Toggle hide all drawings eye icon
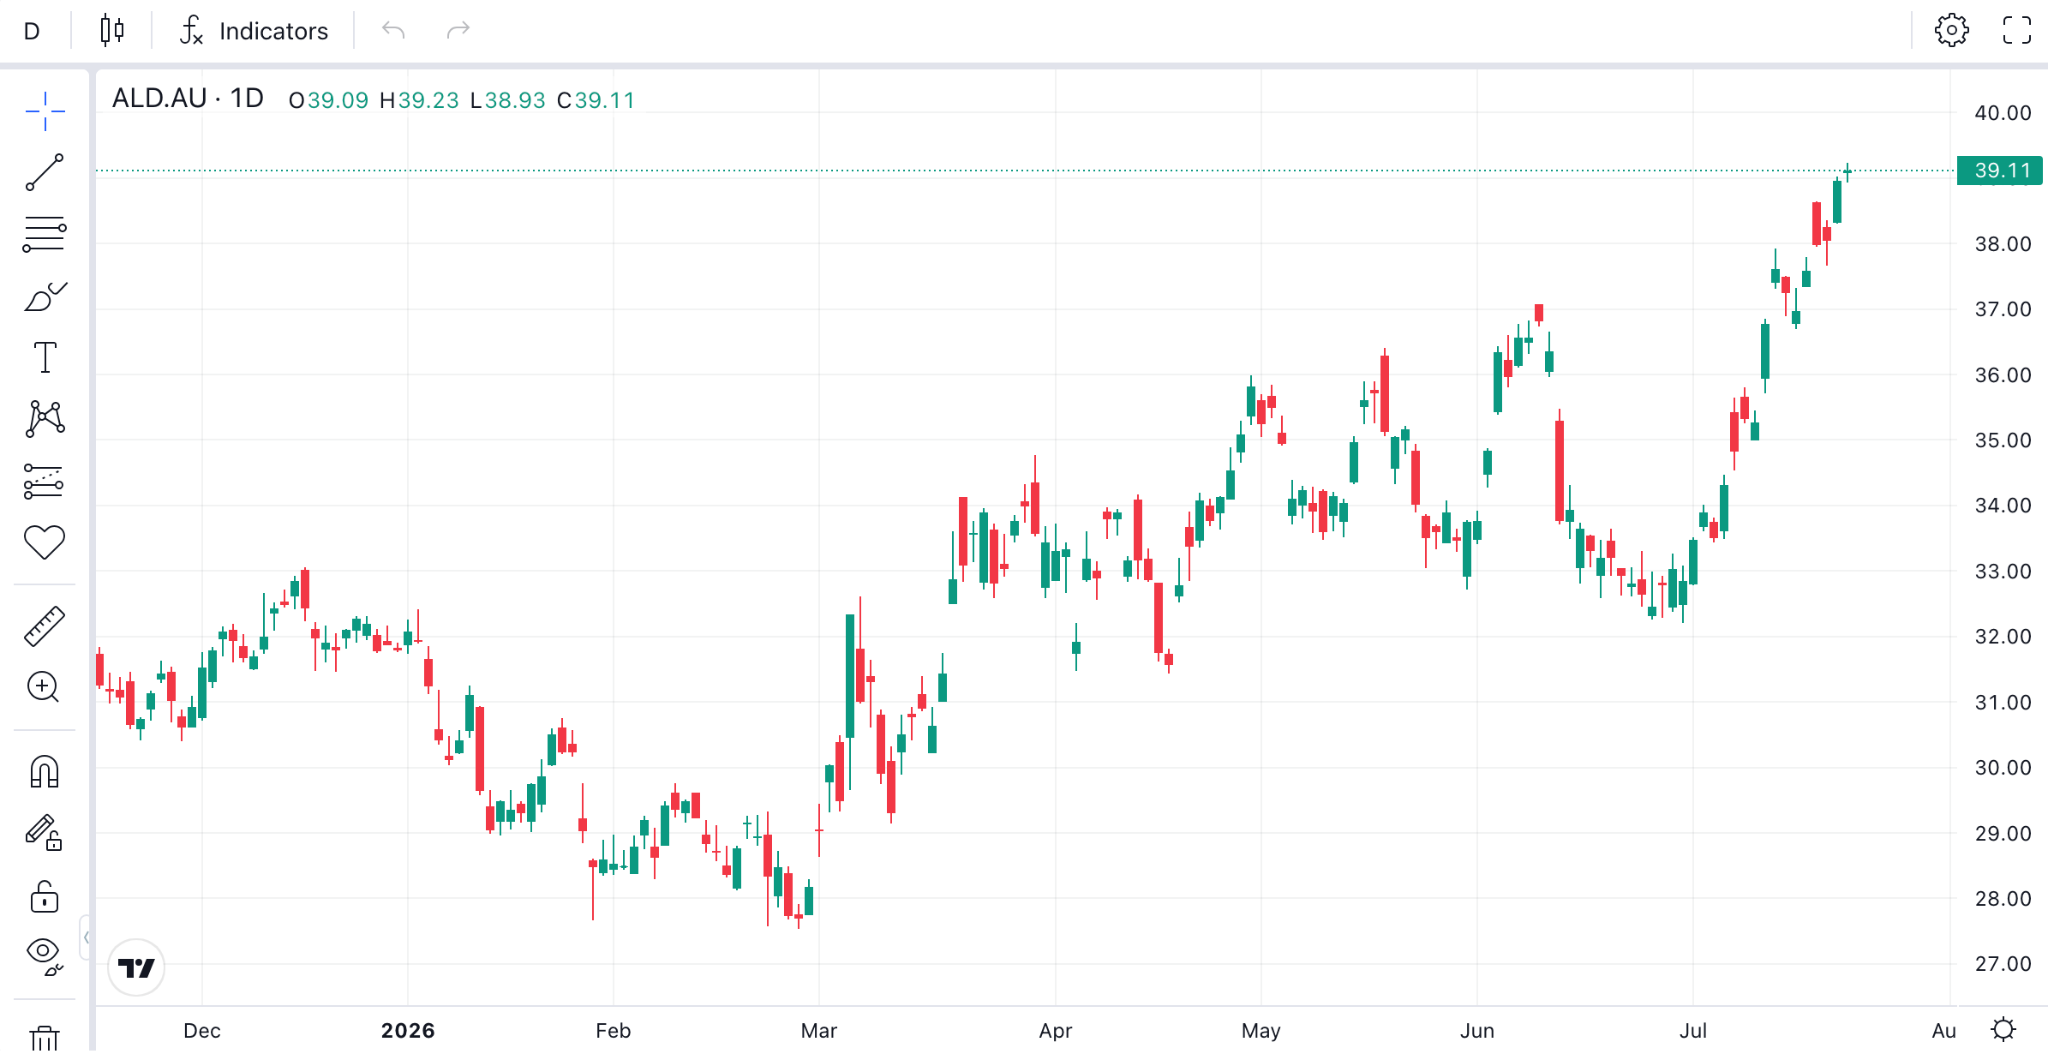 45,955
